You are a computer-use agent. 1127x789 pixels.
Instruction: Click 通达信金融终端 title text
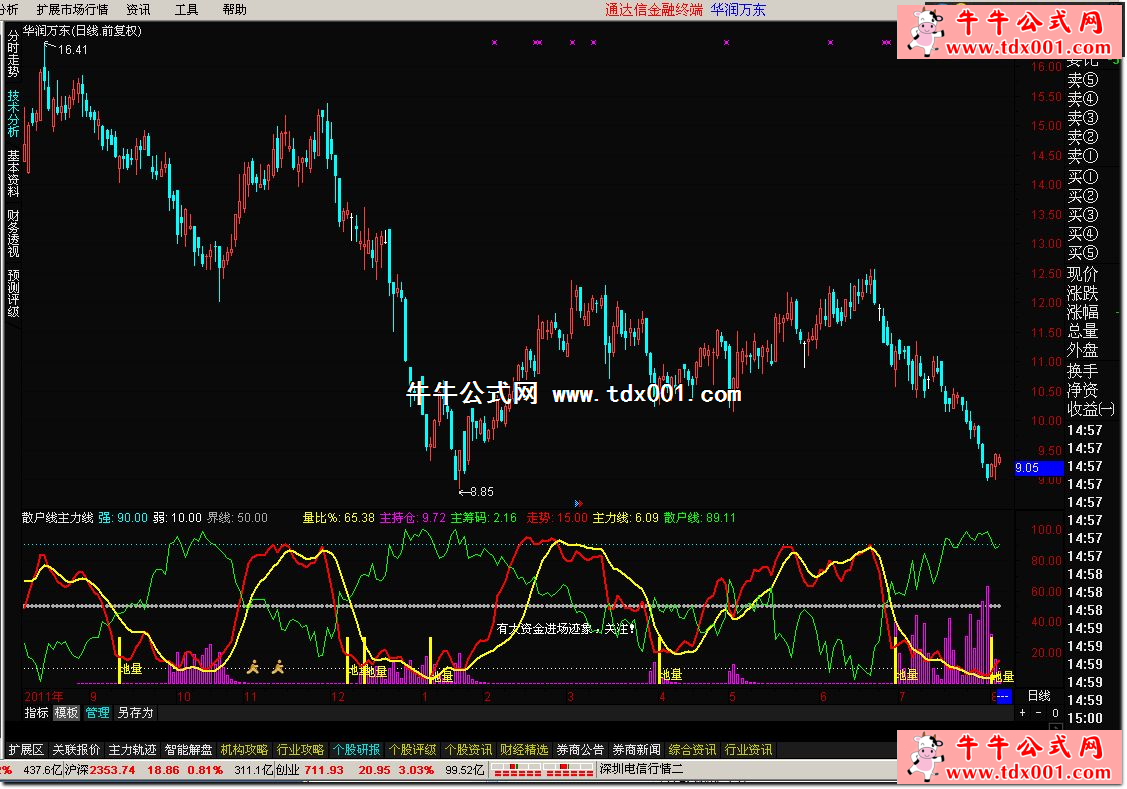coord(654,9)
